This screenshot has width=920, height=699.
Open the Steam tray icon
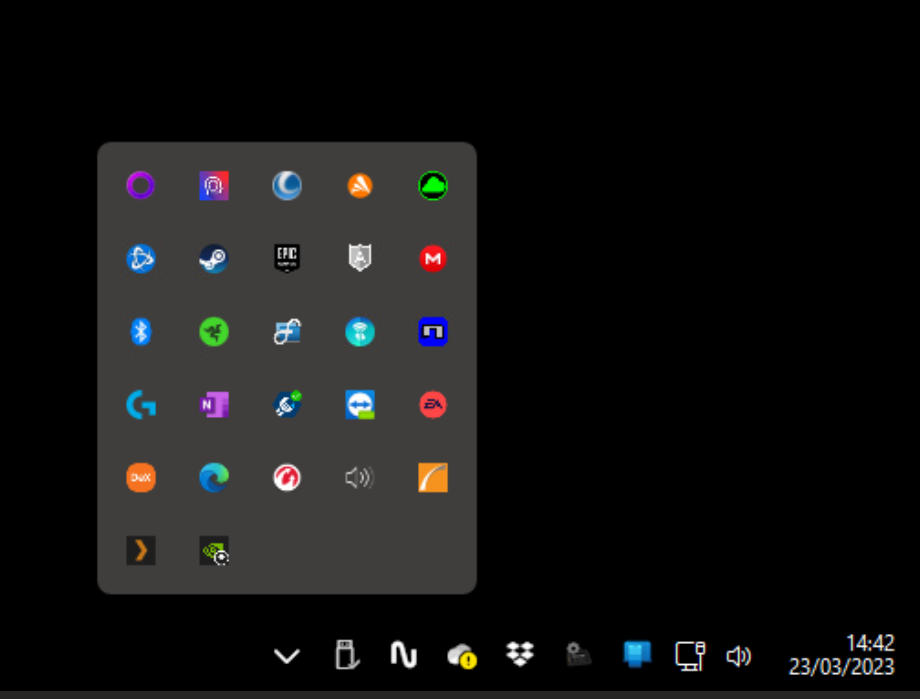click(214, 259)
